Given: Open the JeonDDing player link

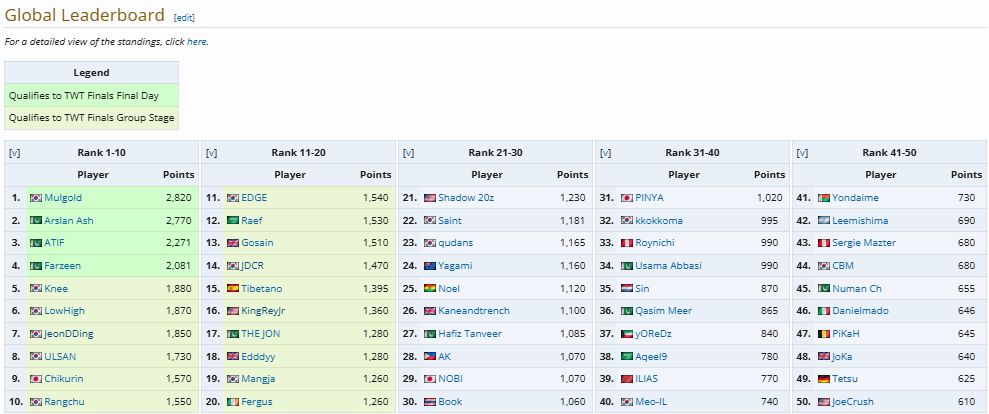Looking at the screenshot, I should [69, 334].
